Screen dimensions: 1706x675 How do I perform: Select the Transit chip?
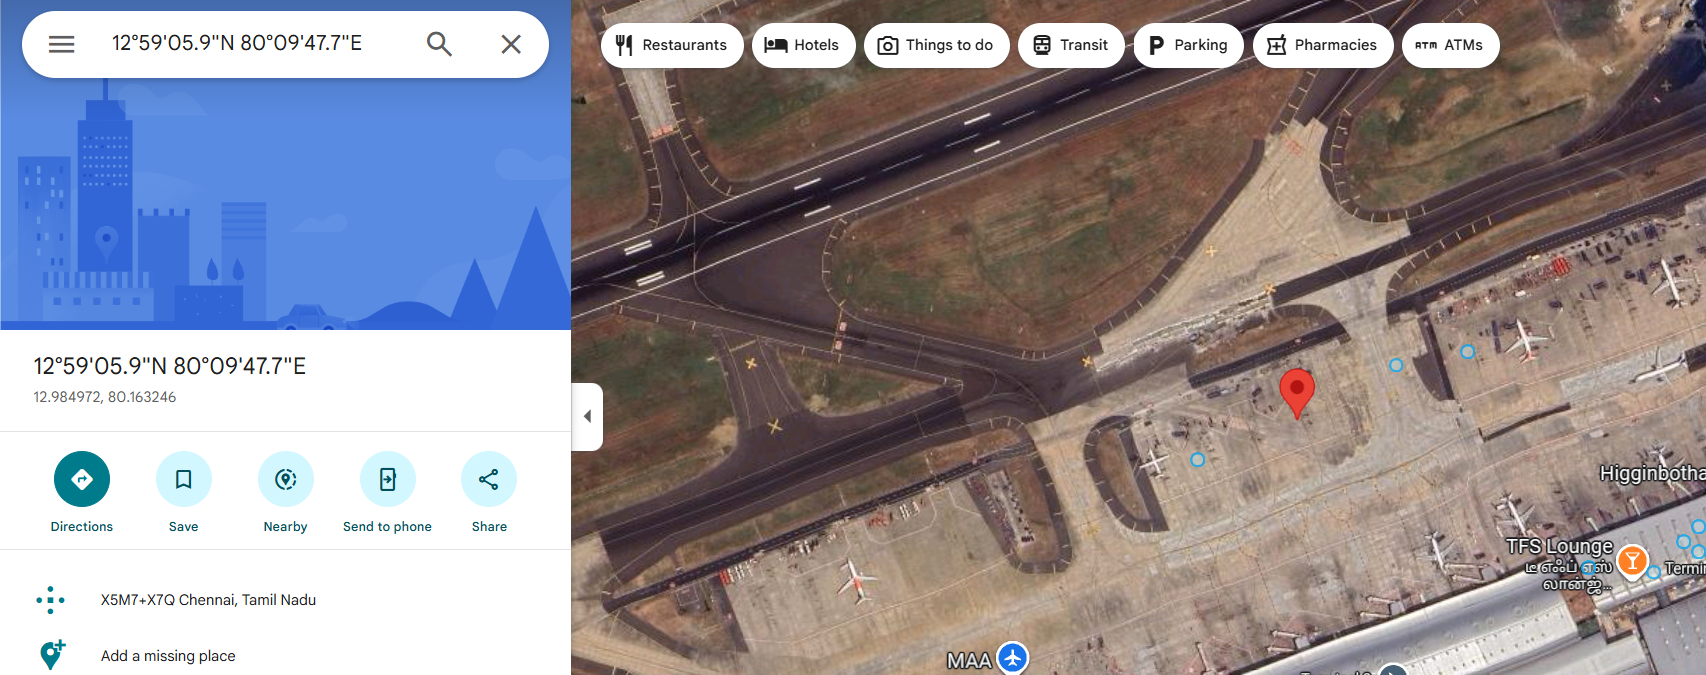click(1071, 45)
